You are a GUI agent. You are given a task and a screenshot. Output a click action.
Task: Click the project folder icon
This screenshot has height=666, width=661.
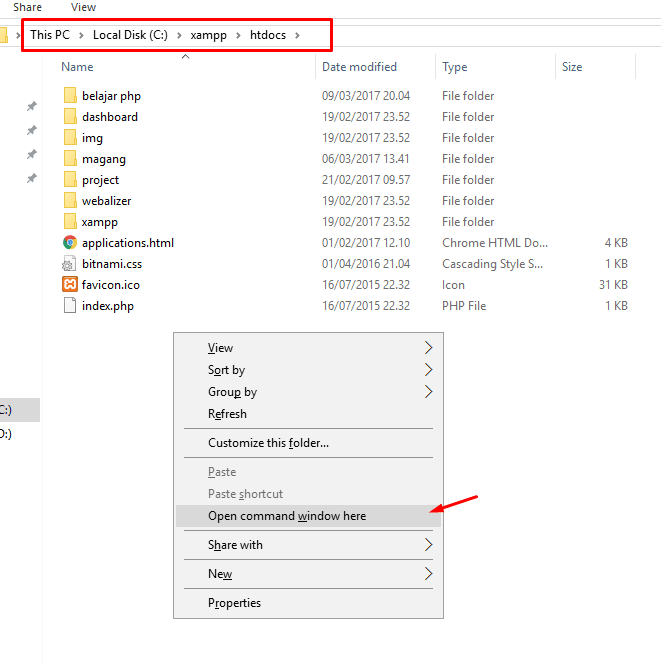pyautogui.click(x=70, y=180)
